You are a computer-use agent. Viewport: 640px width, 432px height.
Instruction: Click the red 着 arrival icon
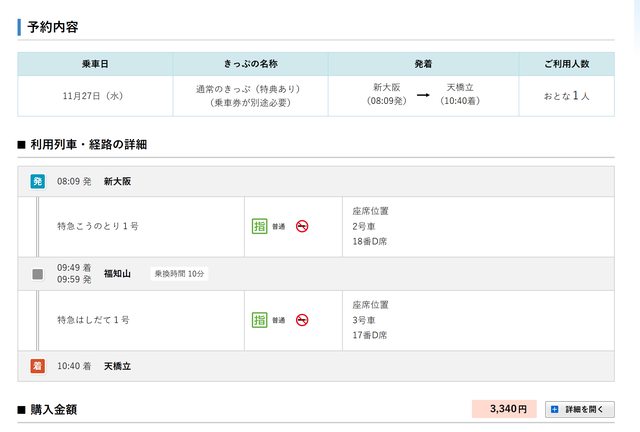[x=38, y=366]
